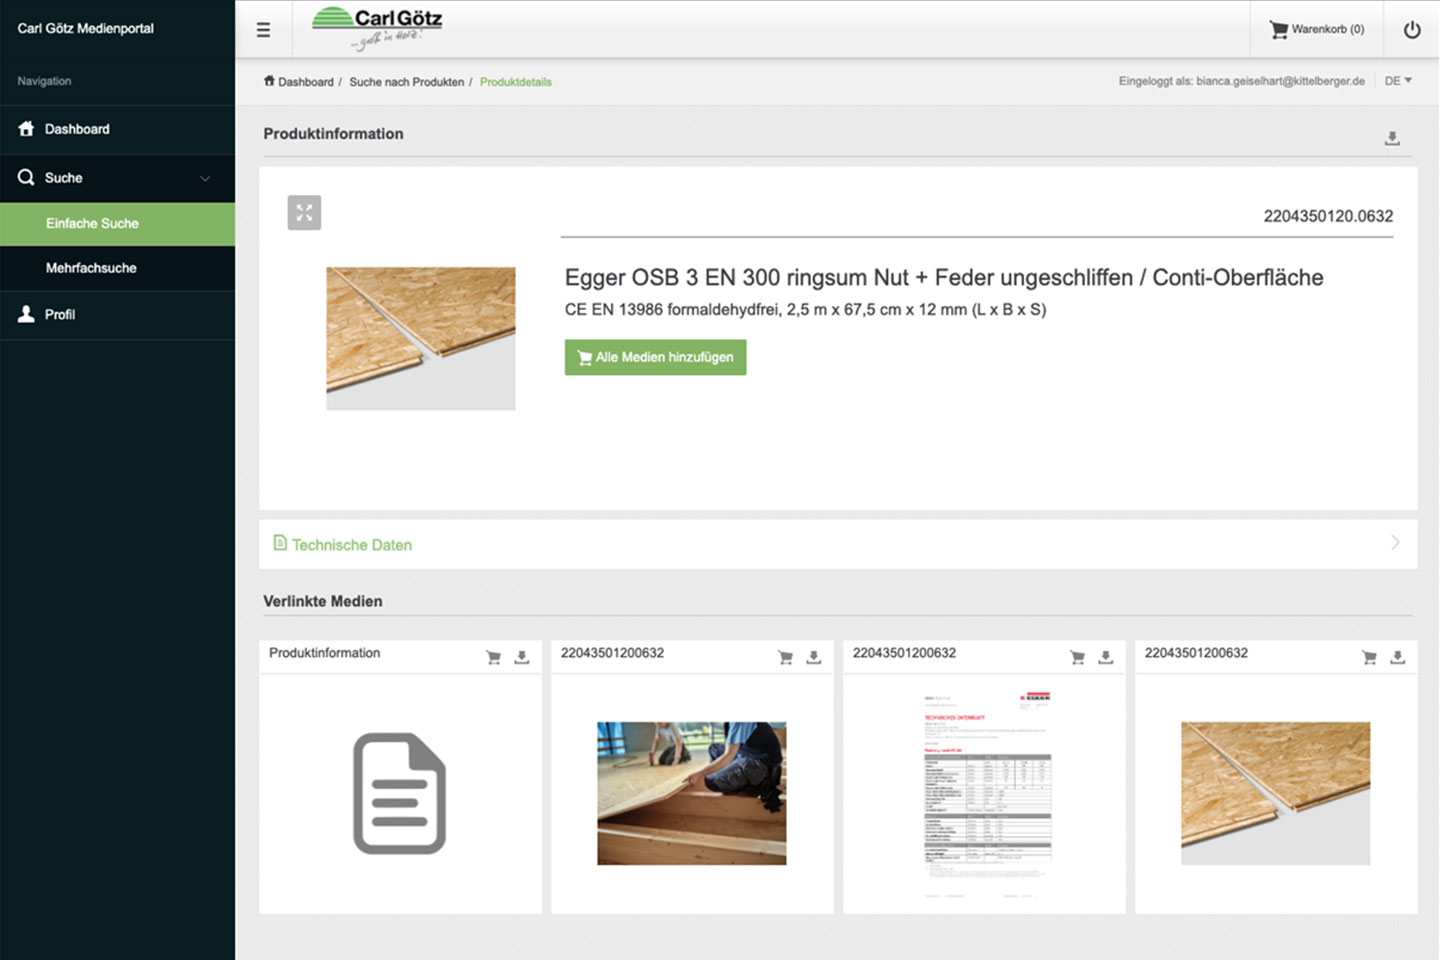Click the Carl Götz logo
Viewport: 1440px width, 960px height.
tap(377, 28)
